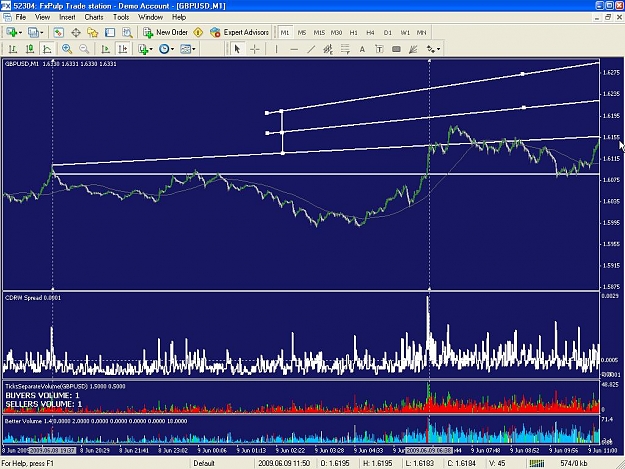Open the Strategy Tester magnifier icon
The height and width of the screenshot is (469, 625).
127,33
